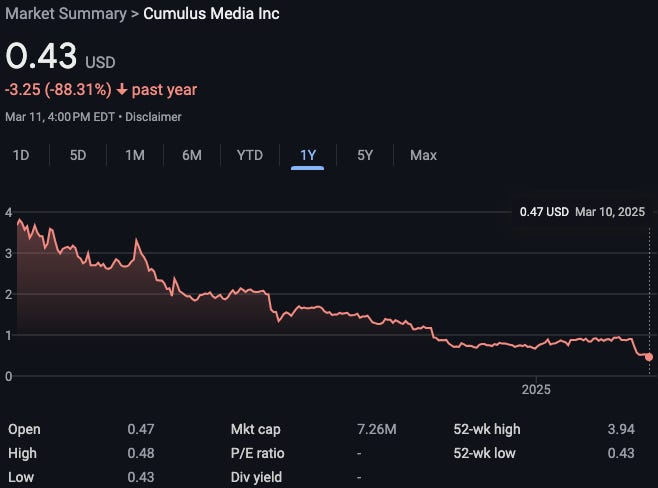
Task: Click the 52-wk high label
Action: coord(487,429)
